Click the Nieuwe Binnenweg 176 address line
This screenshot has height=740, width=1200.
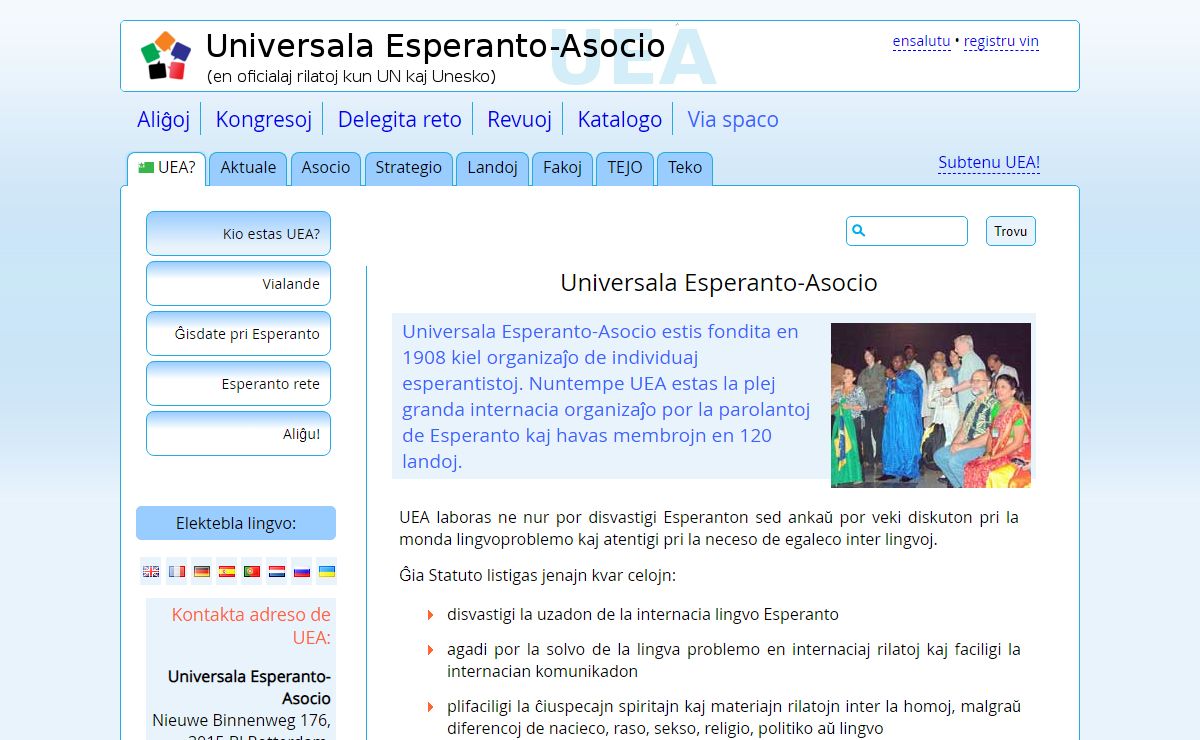tap(241, 720)
